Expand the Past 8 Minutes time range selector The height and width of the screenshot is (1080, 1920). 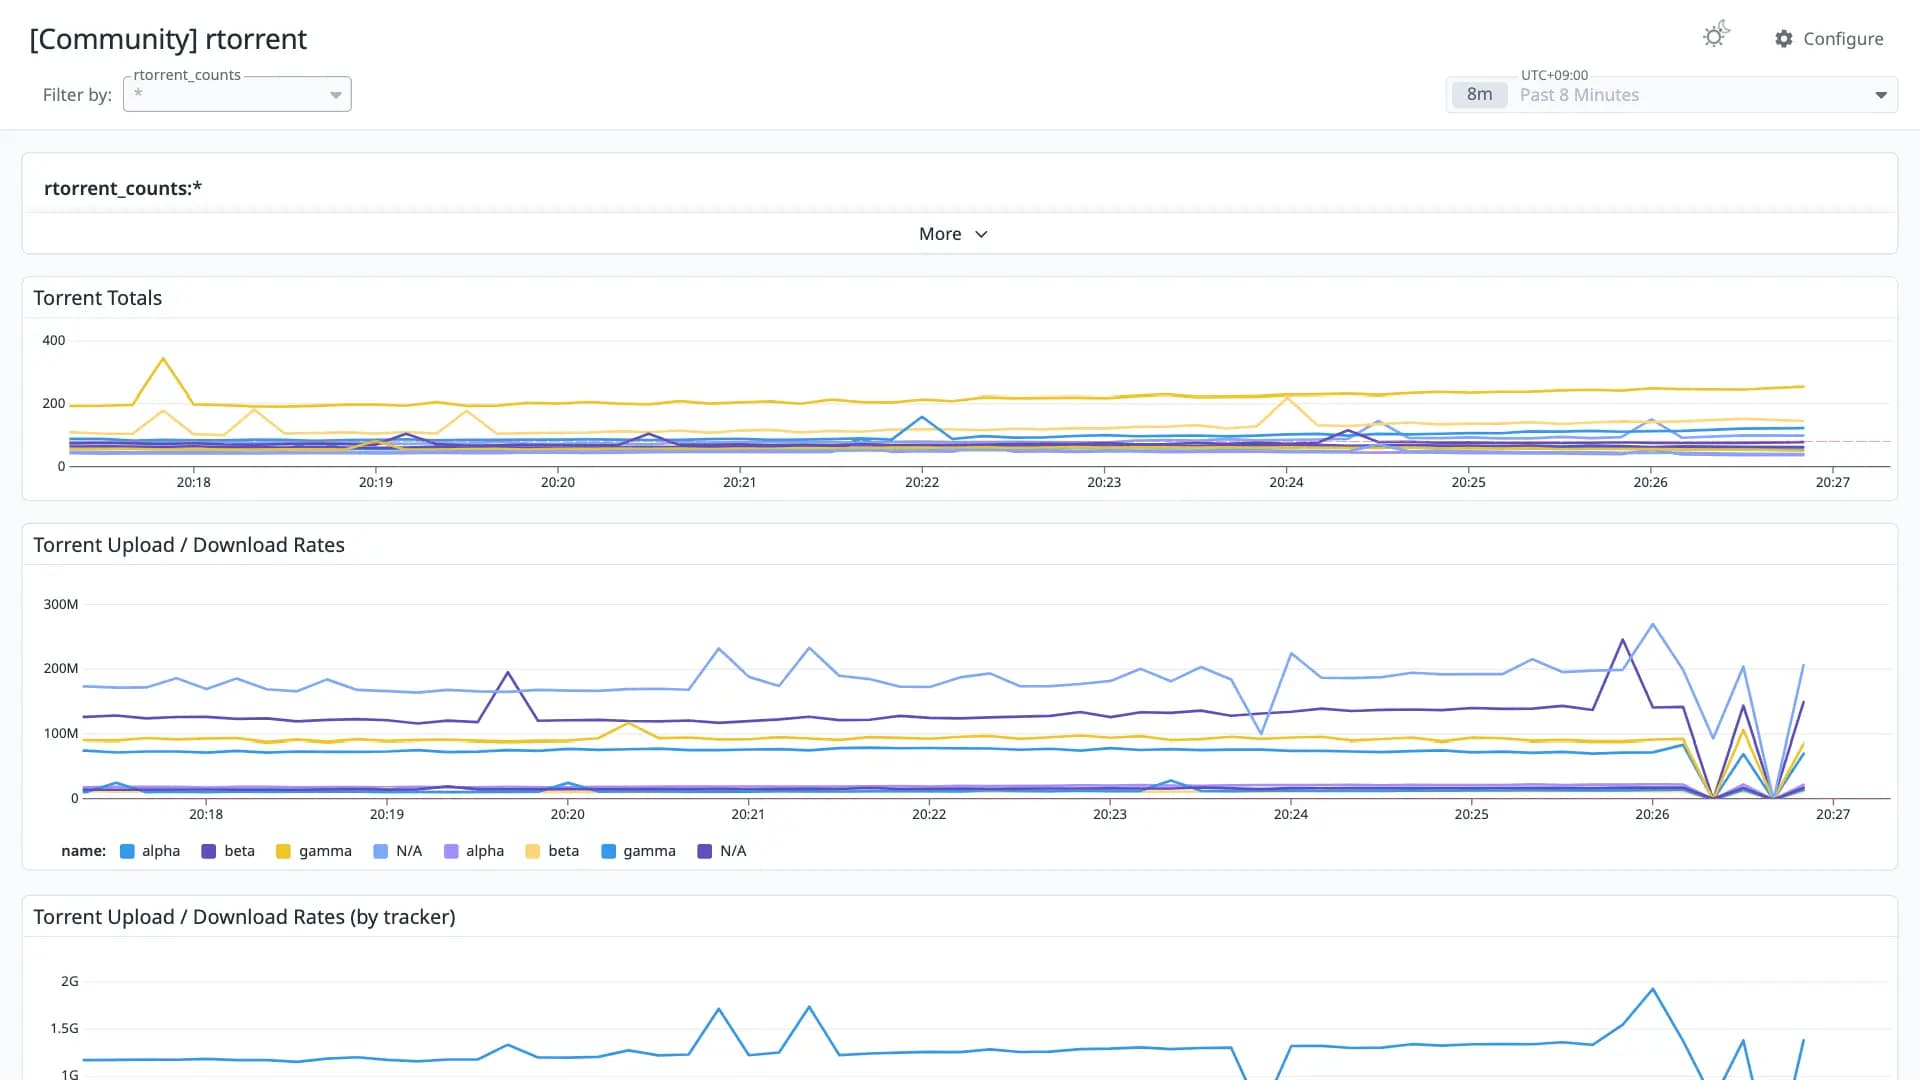click(x=1672, y=95)
